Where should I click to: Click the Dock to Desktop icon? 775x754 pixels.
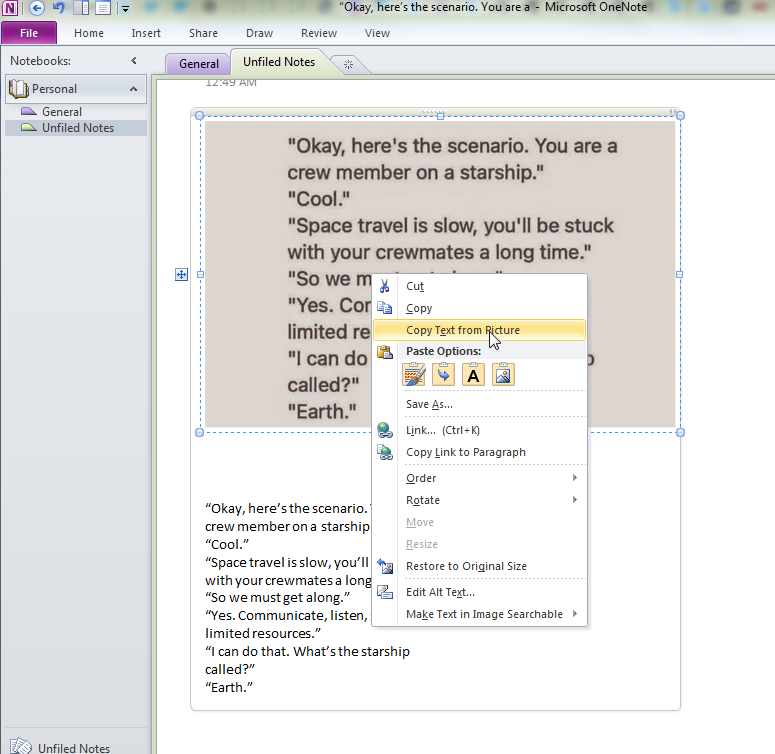pos(81,8)
